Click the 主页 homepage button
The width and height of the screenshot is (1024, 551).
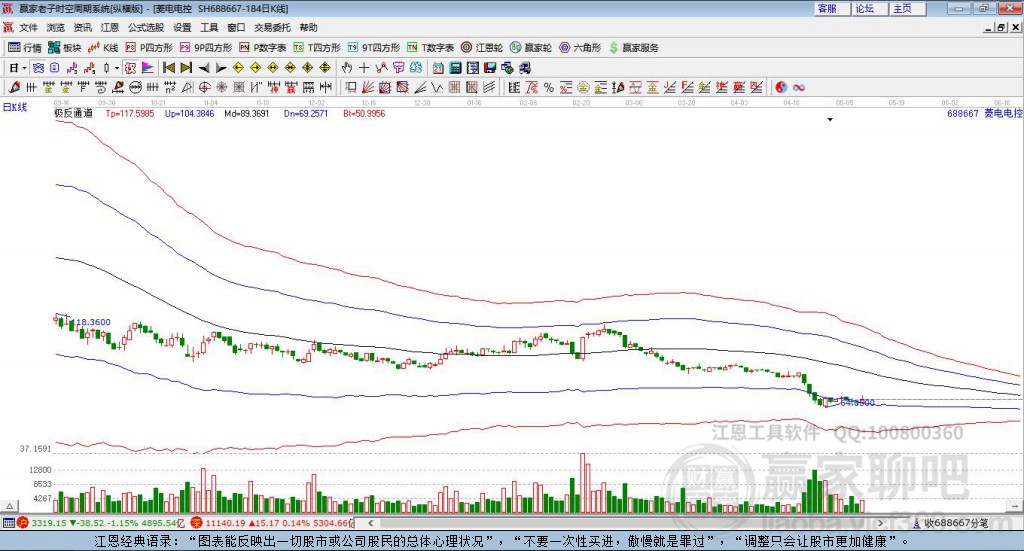click(908, 8)
